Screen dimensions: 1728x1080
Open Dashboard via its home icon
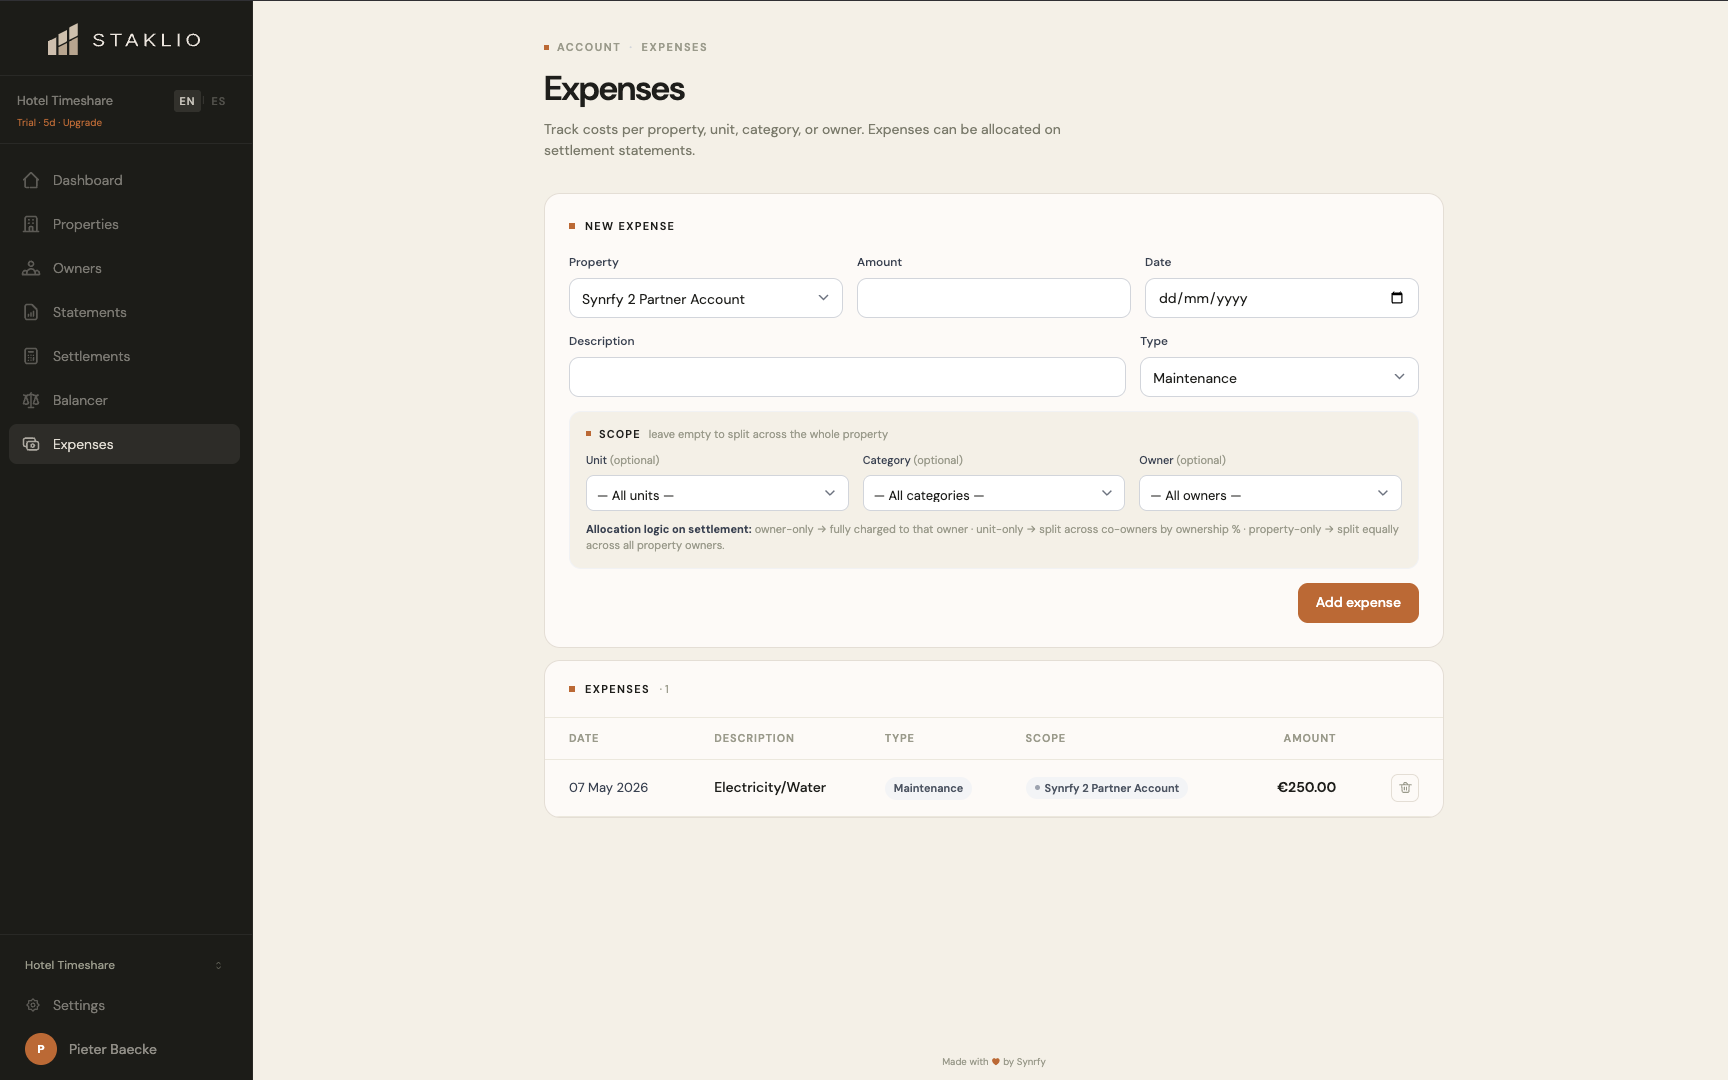[31, 180]
